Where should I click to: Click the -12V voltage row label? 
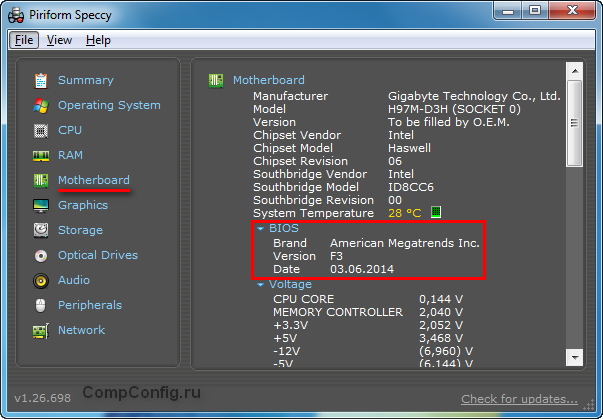click(x=287, y=351)
